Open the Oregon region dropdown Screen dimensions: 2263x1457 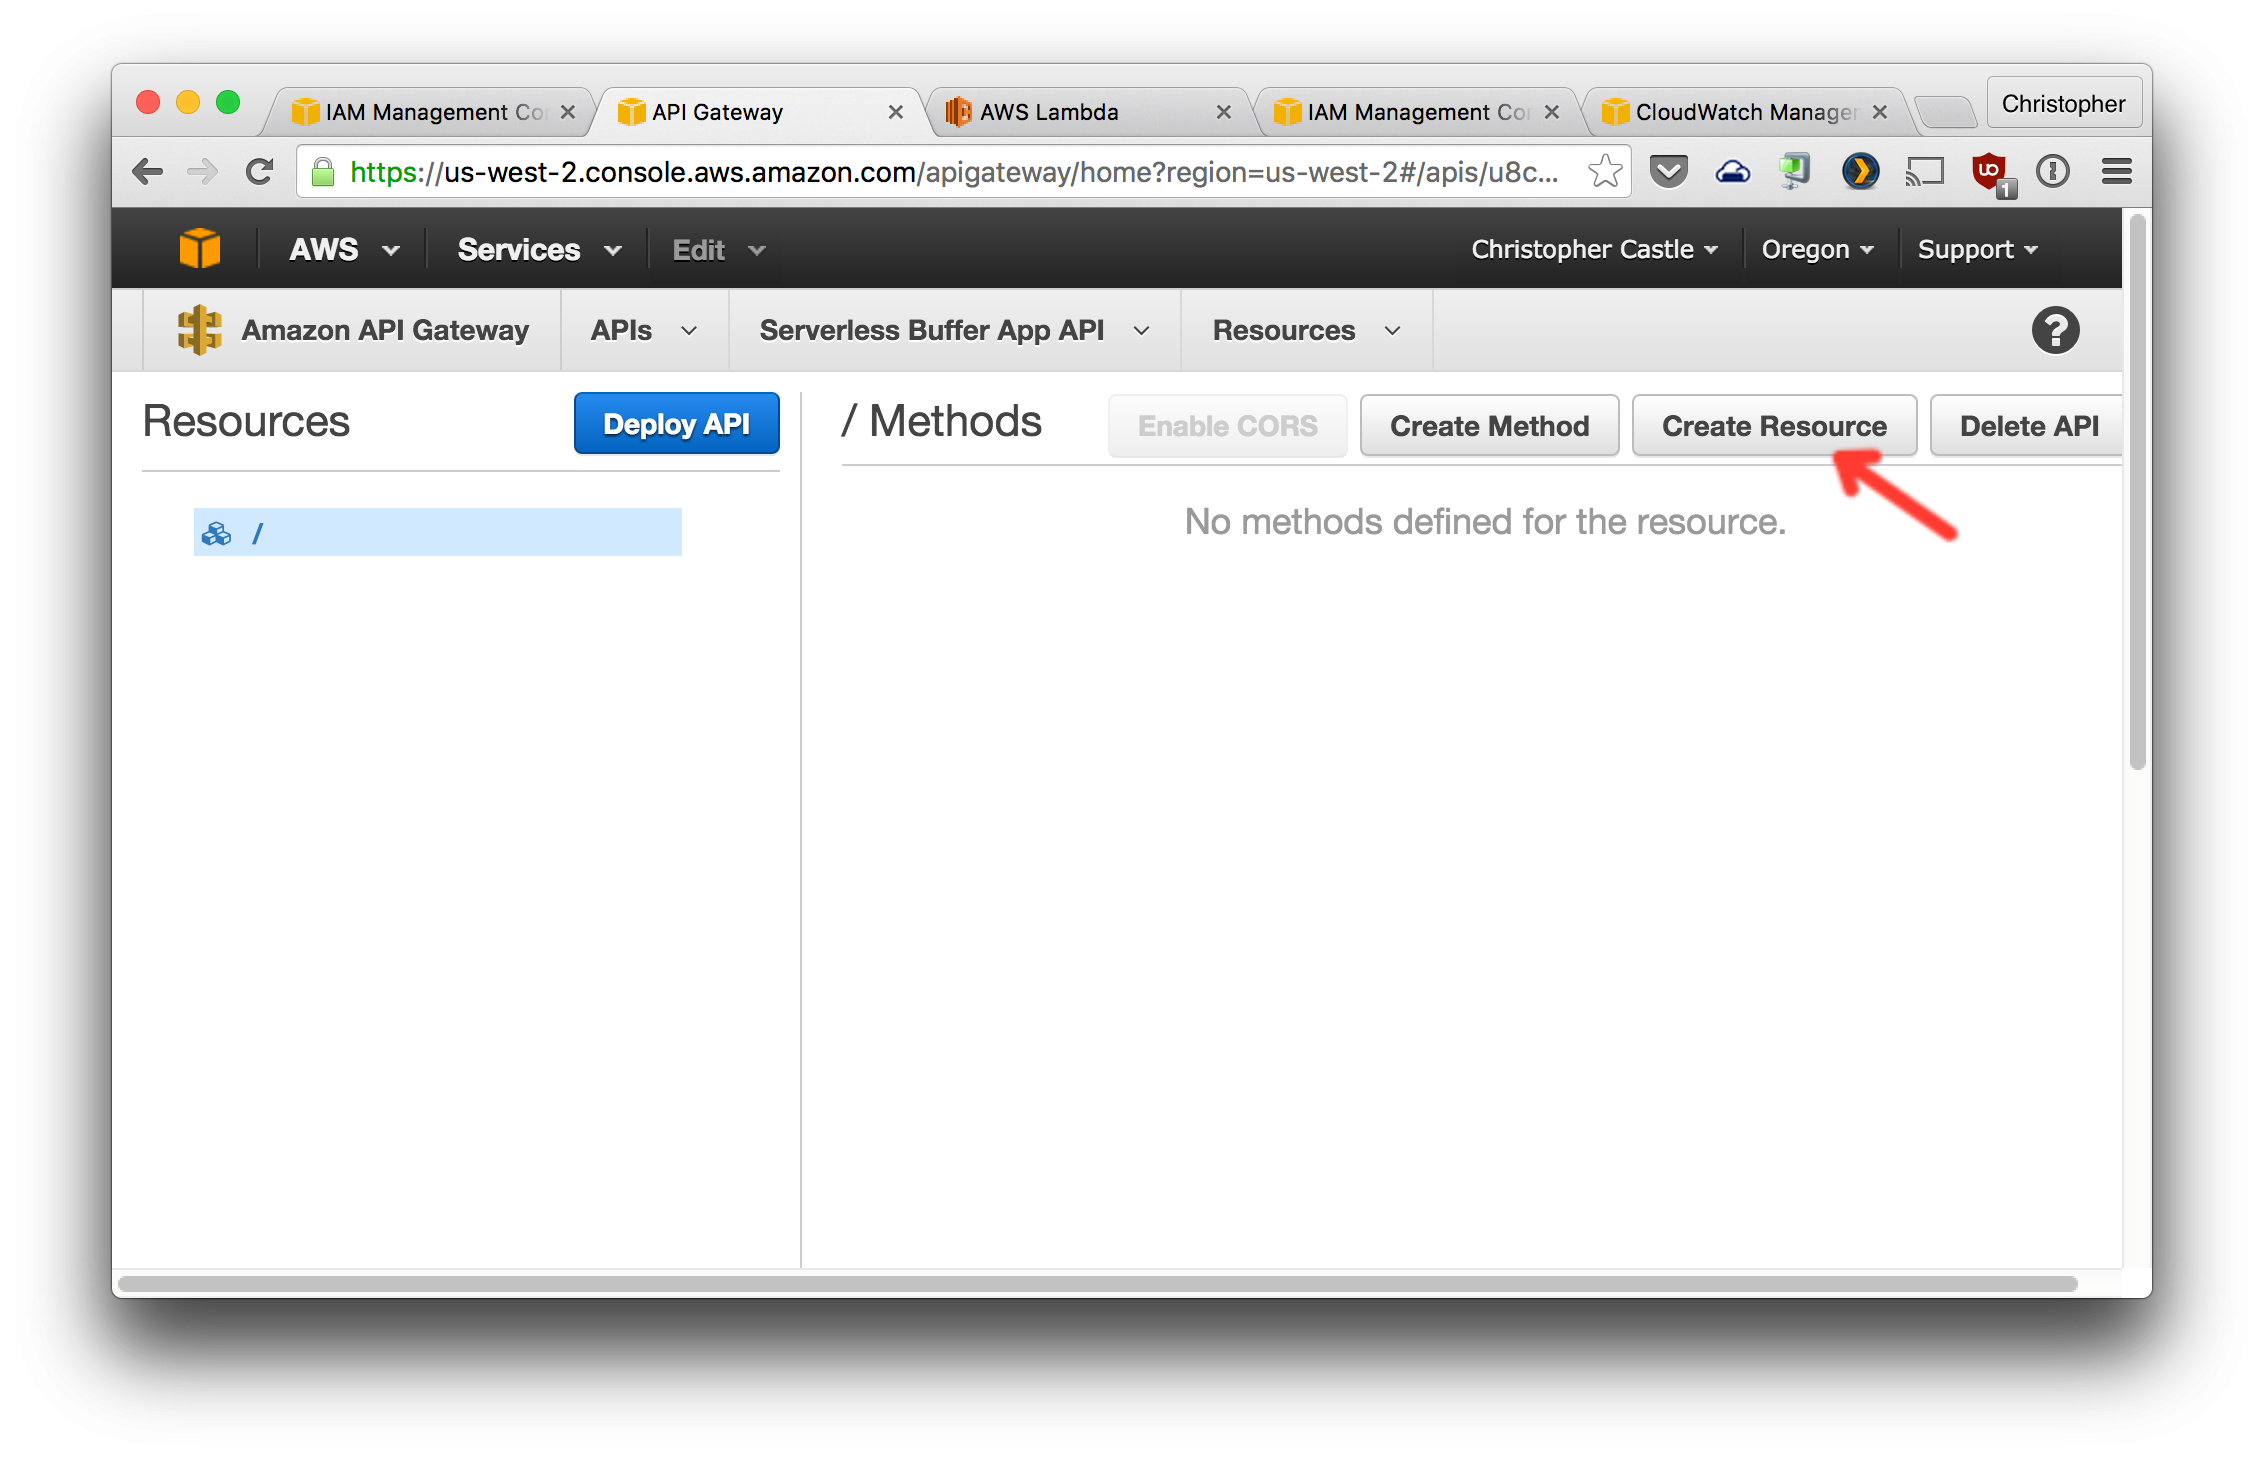pos(1817,249)
